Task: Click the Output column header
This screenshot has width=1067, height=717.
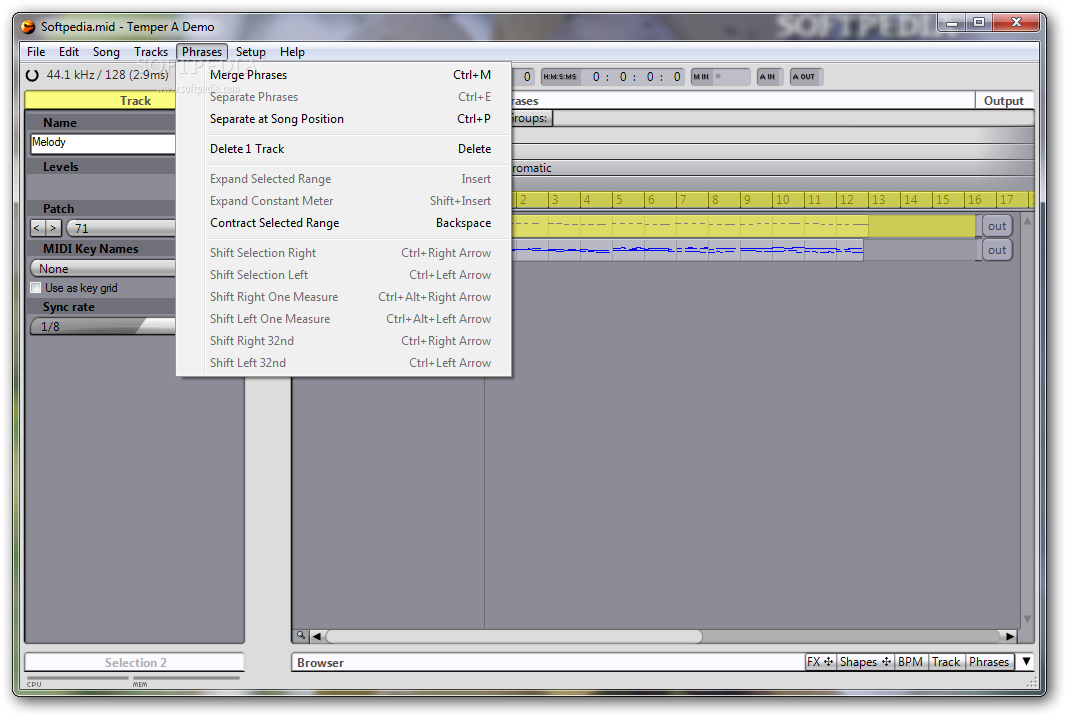Action: (x=1004, y=101)
